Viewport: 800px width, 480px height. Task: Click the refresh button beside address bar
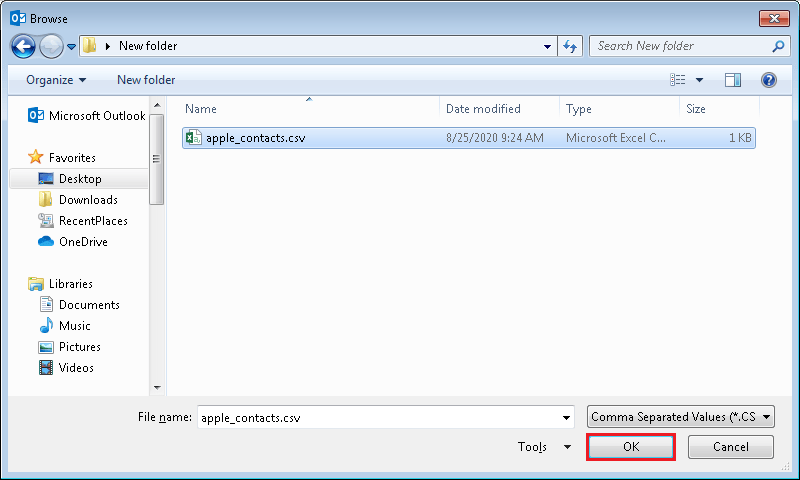[x=570, y=46]
